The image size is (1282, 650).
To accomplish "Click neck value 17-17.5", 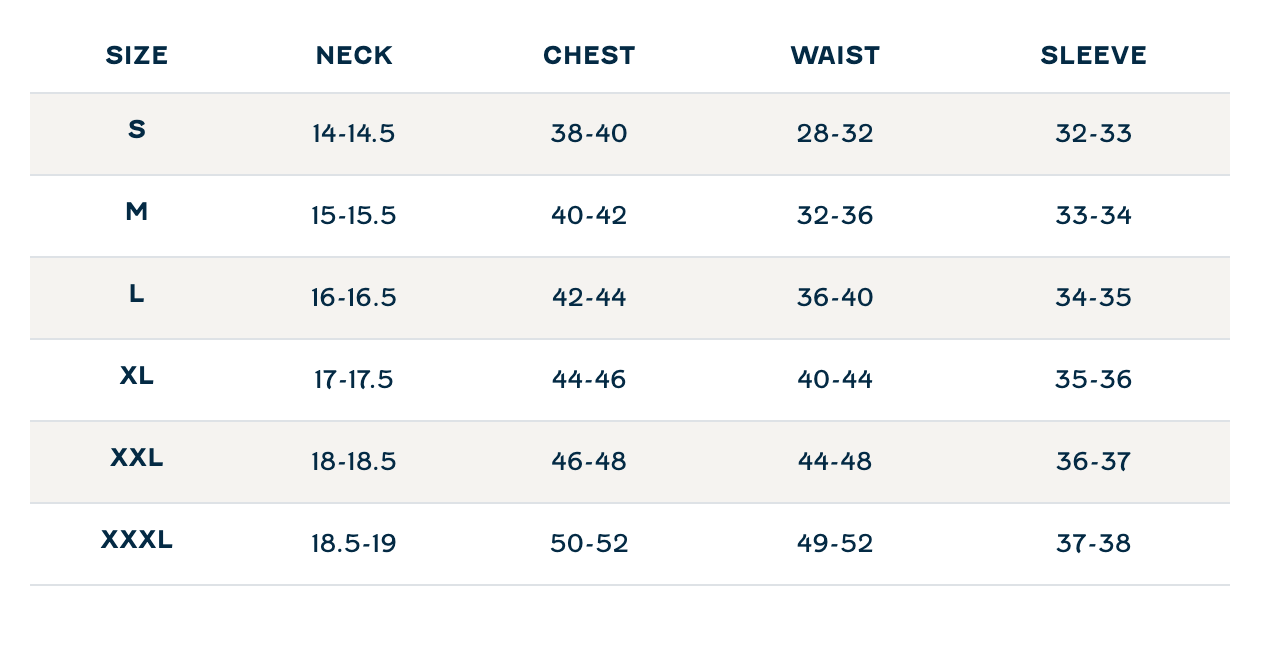I will pos(354,380).
